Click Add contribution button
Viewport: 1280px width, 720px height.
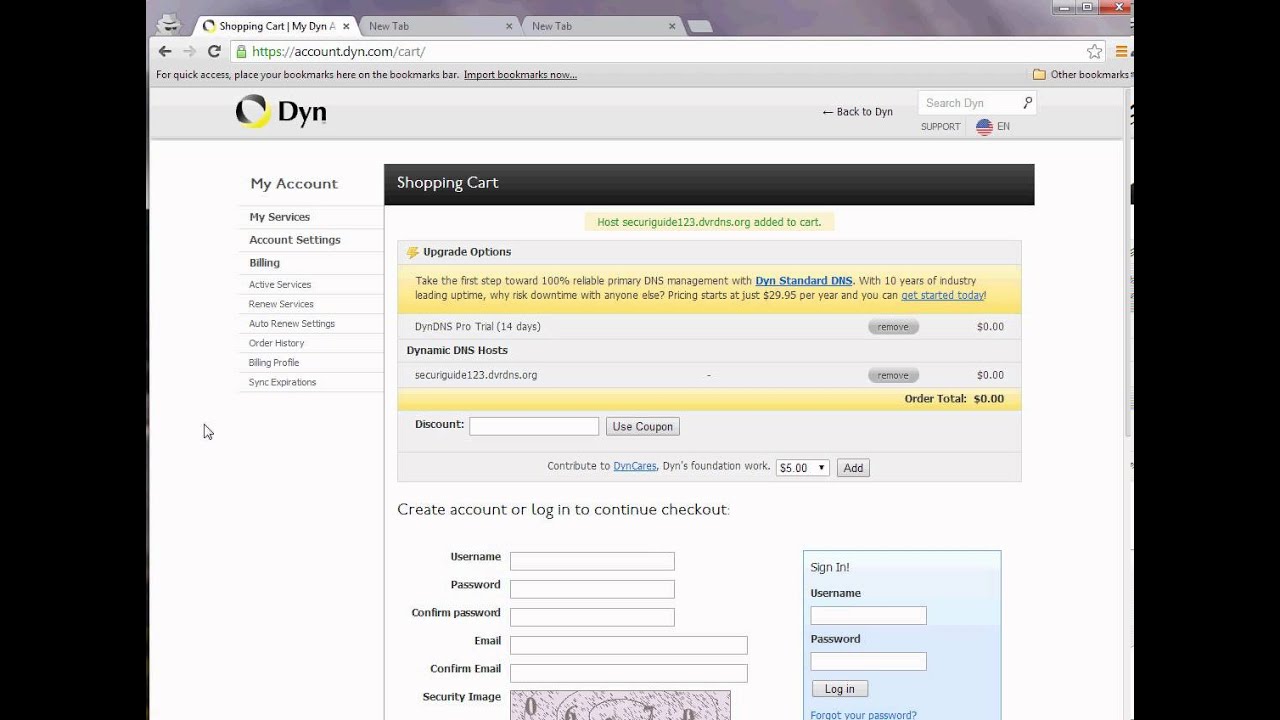(853, 468)
